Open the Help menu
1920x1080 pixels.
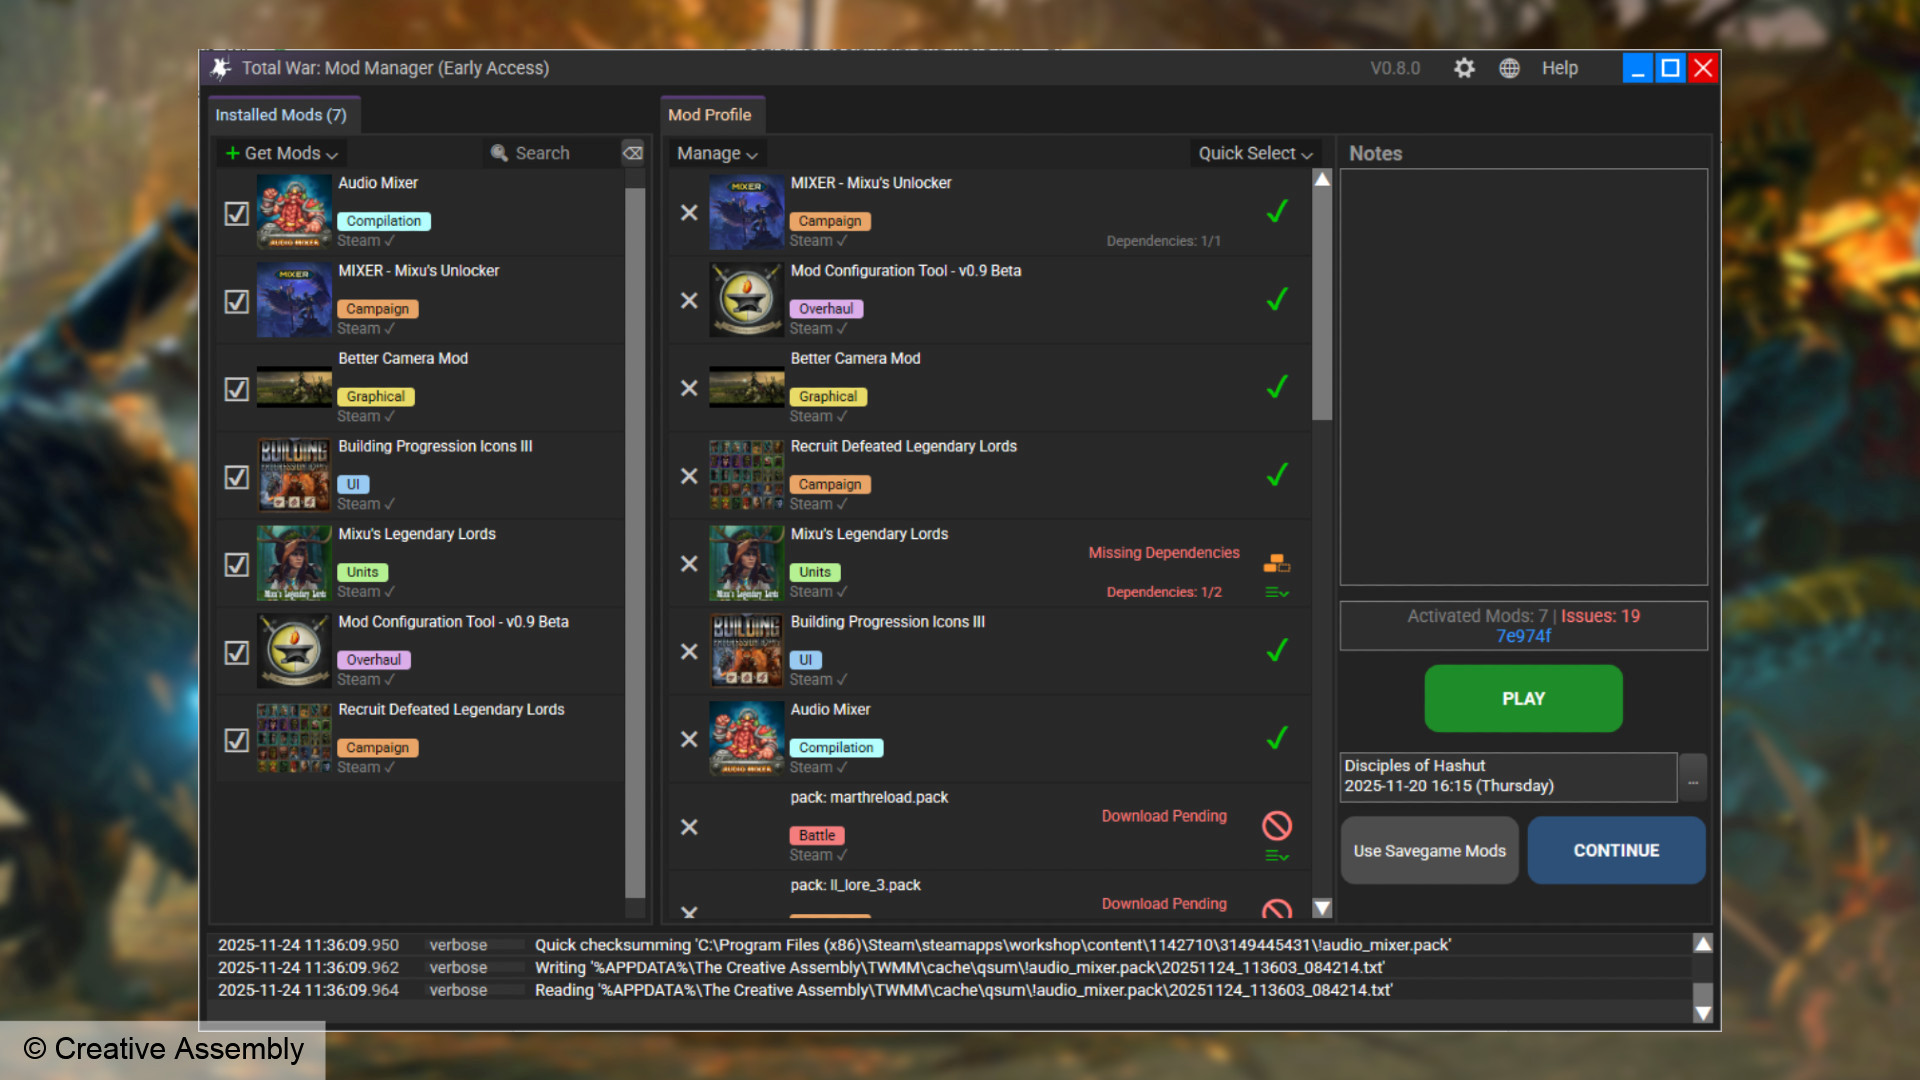[x=1559, y=67]
